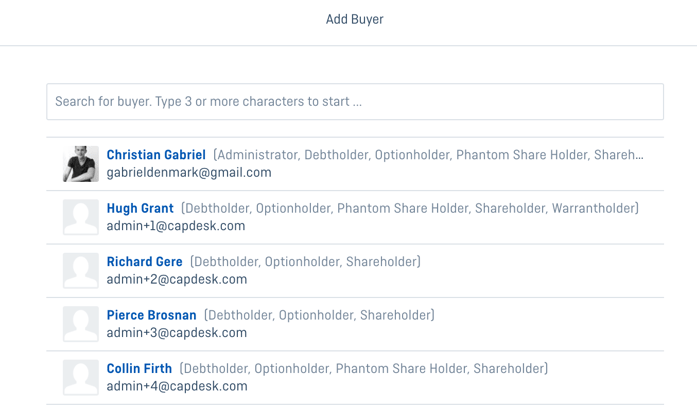
Task: Click the admin+1@capdesk.com email
Action: [x=176, y=226]
